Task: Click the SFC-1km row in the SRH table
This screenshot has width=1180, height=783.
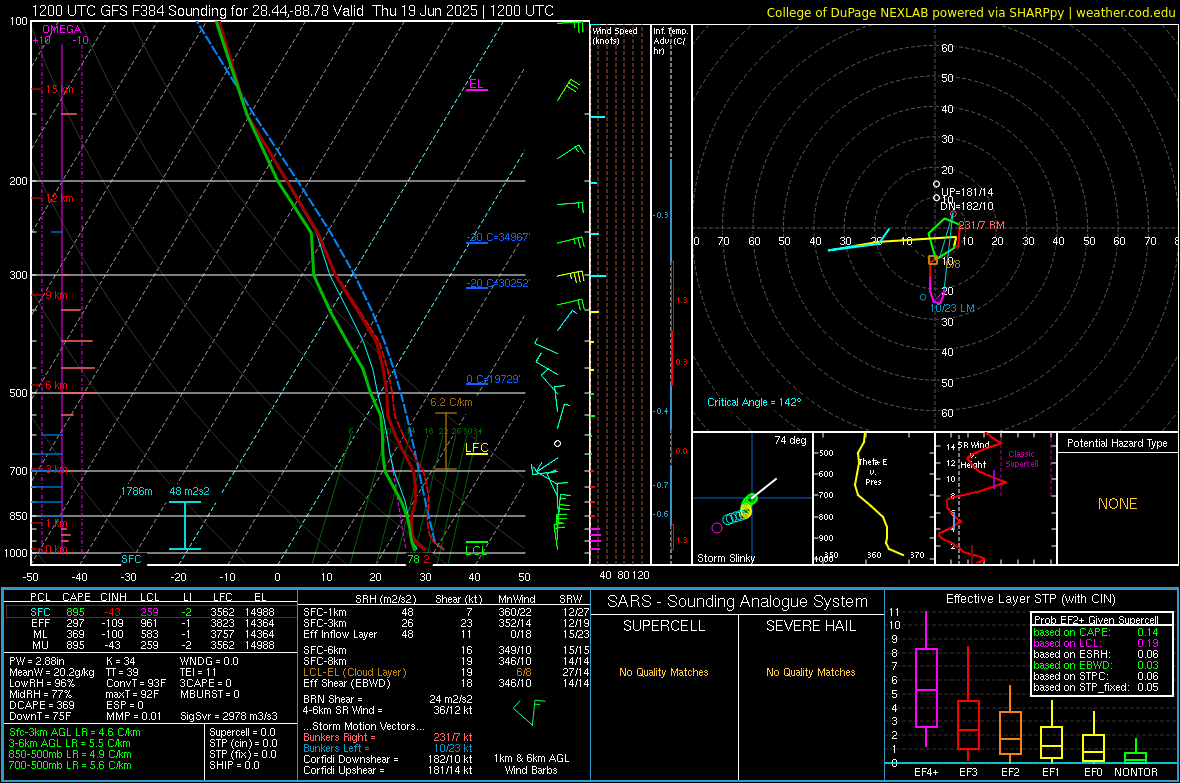Action: 446,612
